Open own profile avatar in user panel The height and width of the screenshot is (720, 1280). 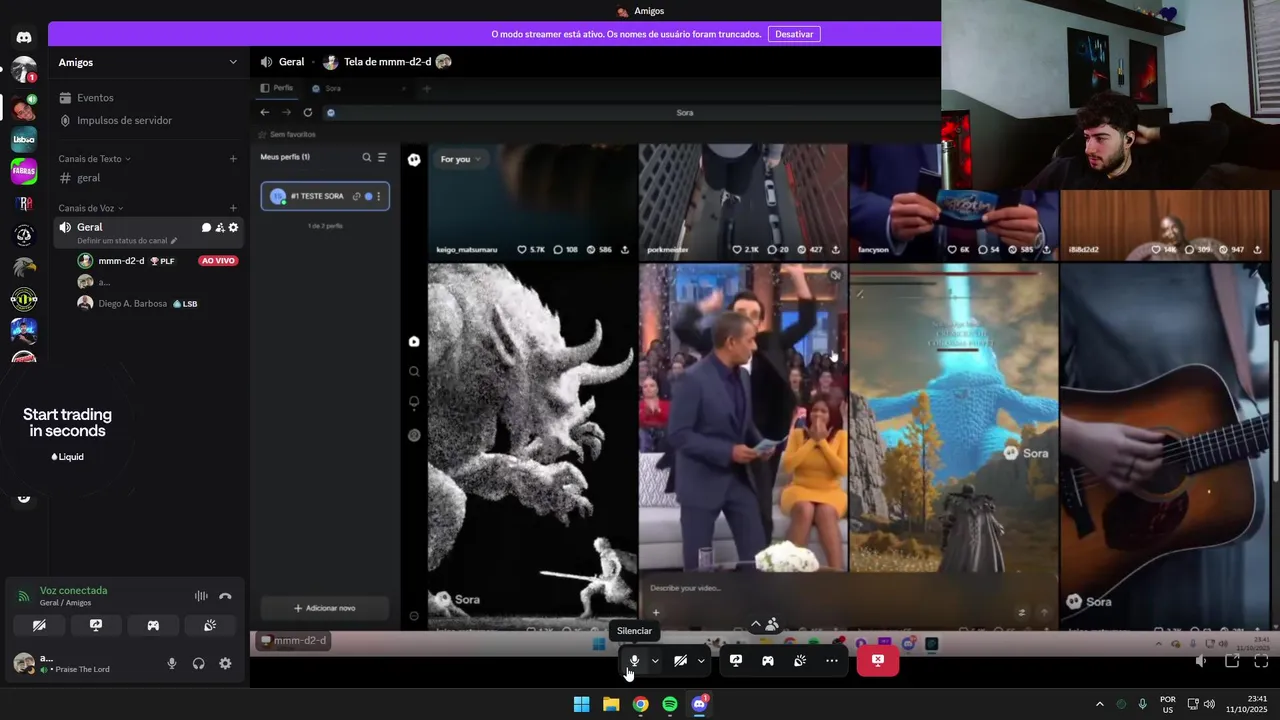click(x=24, y=663)
